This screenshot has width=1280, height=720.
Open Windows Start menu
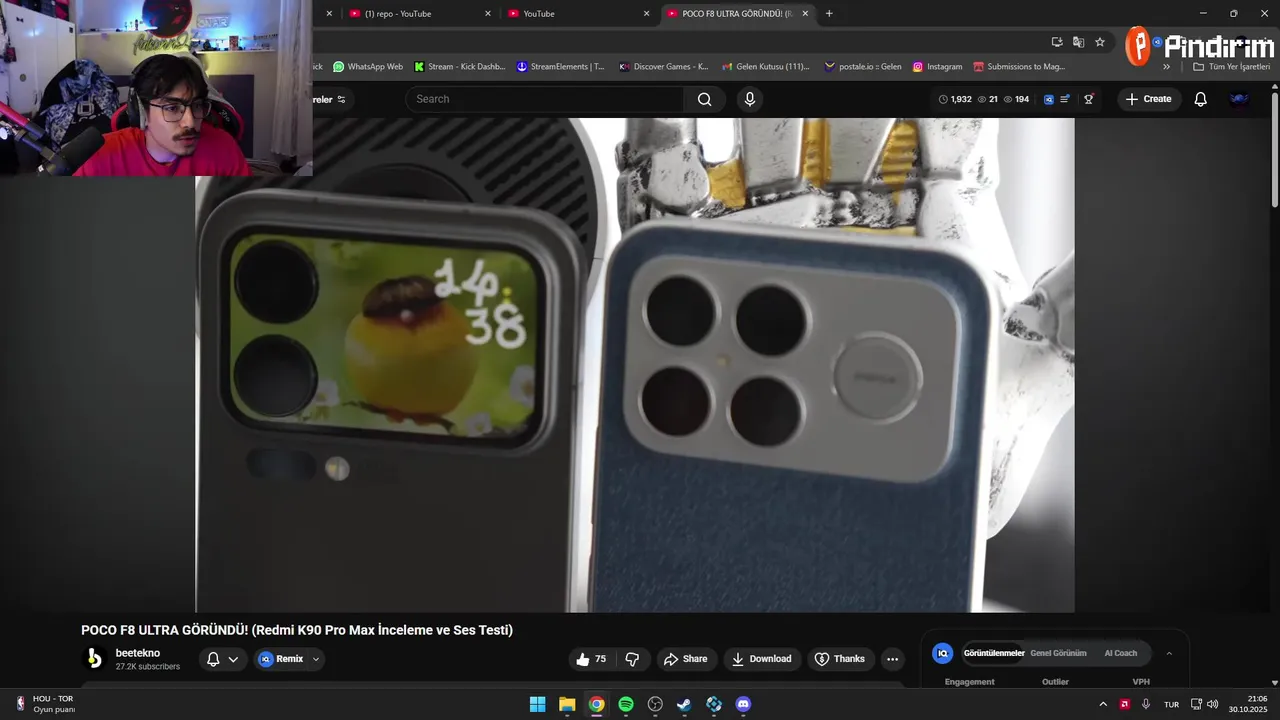pos(537,704)
